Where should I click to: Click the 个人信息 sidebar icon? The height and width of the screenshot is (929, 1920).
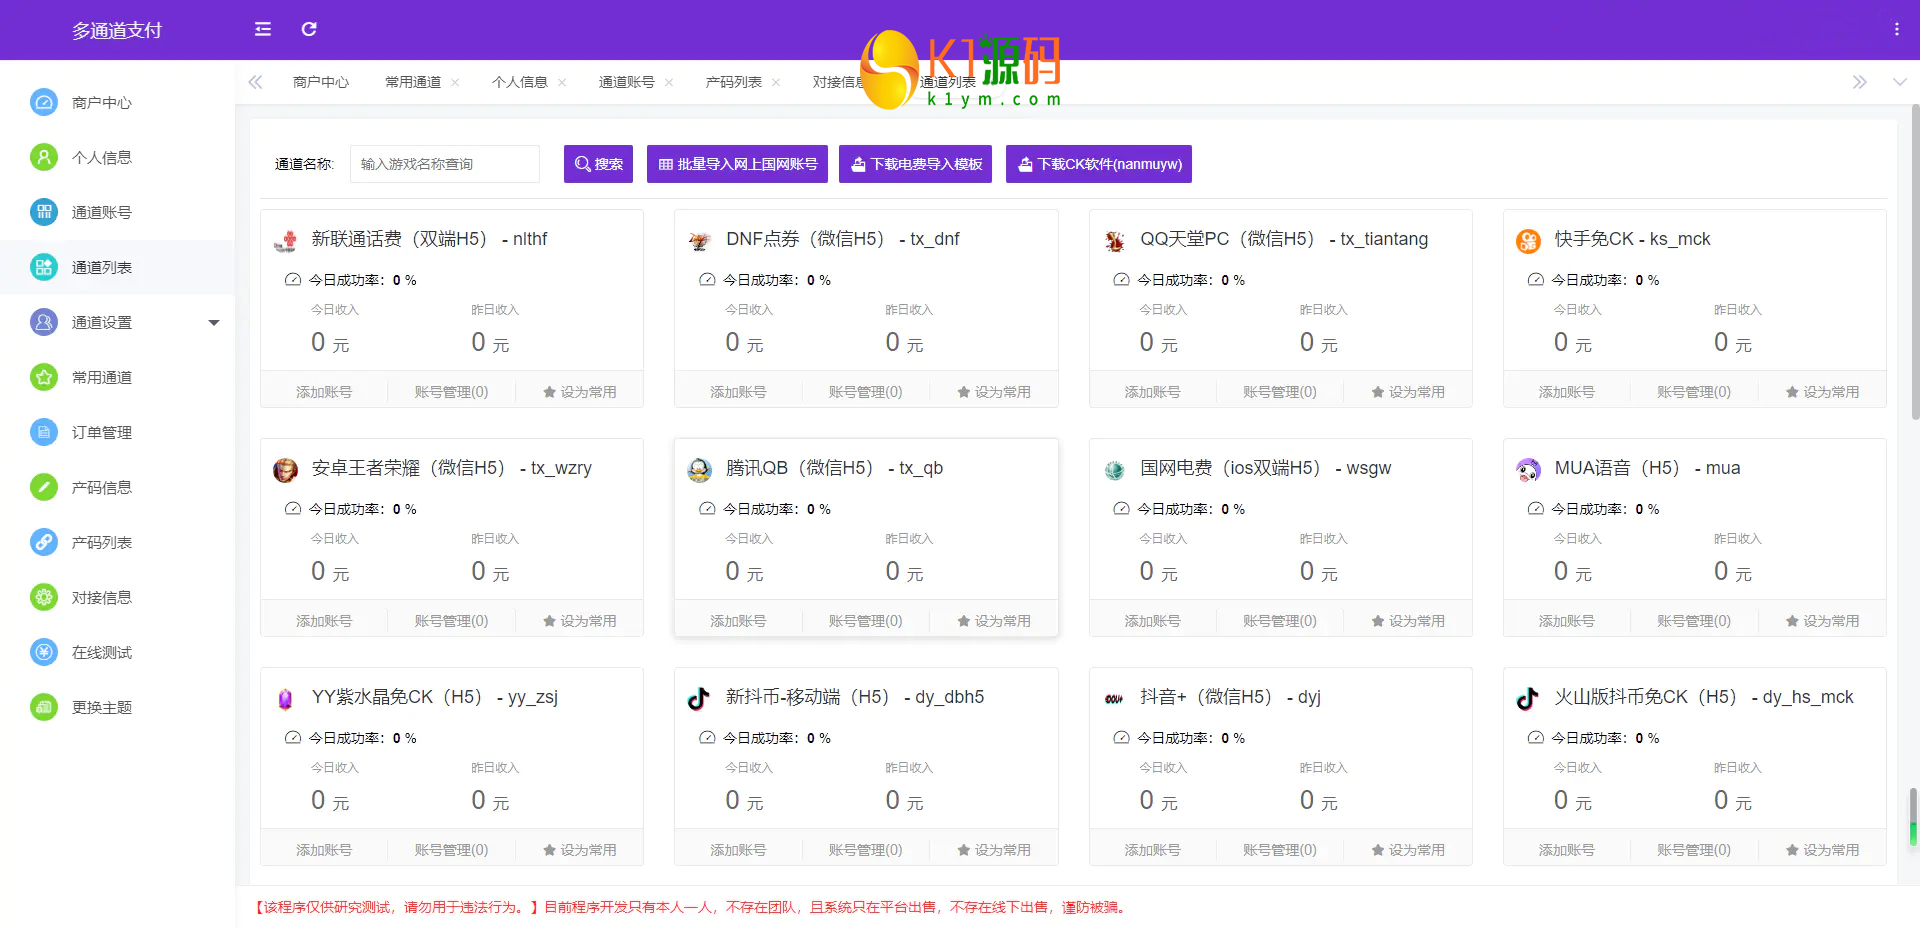(x=43, y=157)
